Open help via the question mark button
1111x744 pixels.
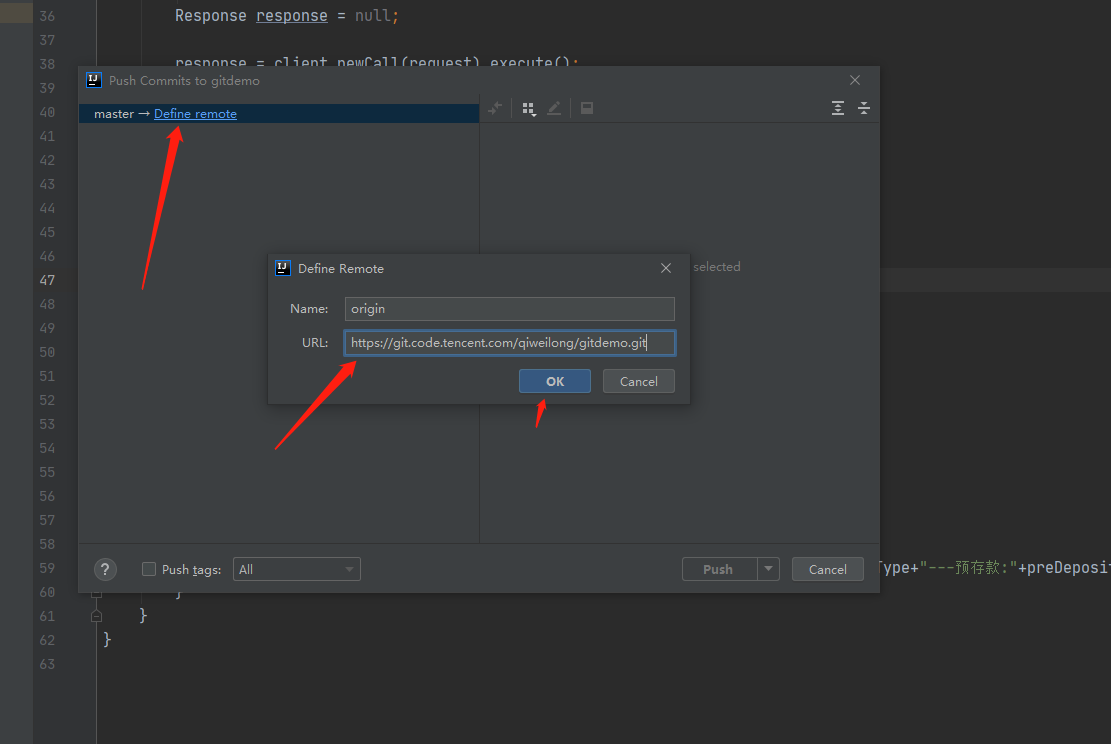[105, 569]
